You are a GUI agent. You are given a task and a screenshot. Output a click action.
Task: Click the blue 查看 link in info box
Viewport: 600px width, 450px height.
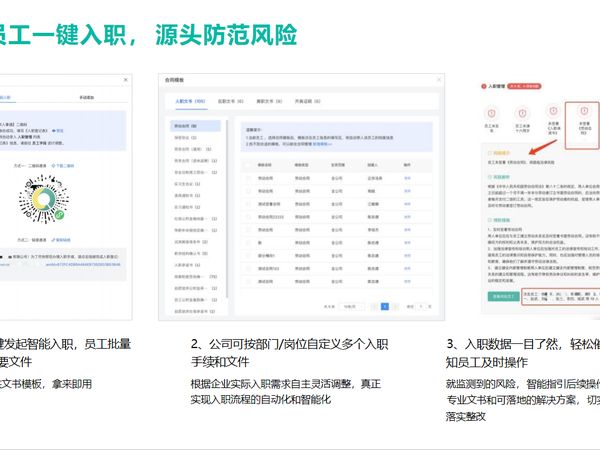58,131
